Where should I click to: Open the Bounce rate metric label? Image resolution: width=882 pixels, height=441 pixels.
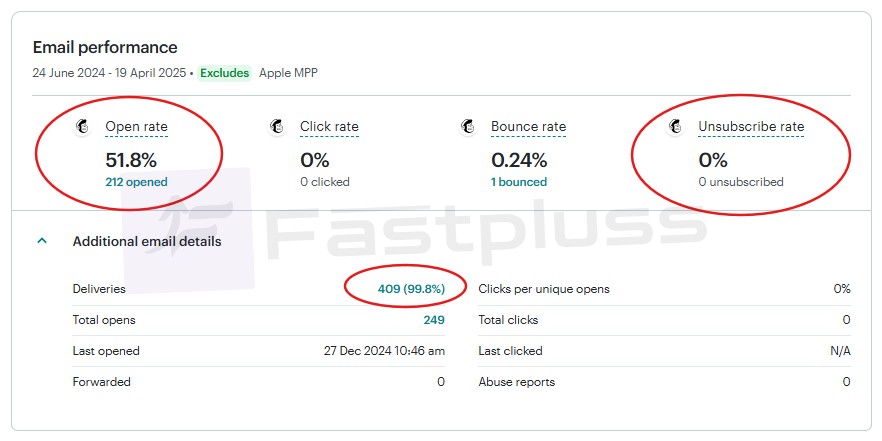pos(528,127)
